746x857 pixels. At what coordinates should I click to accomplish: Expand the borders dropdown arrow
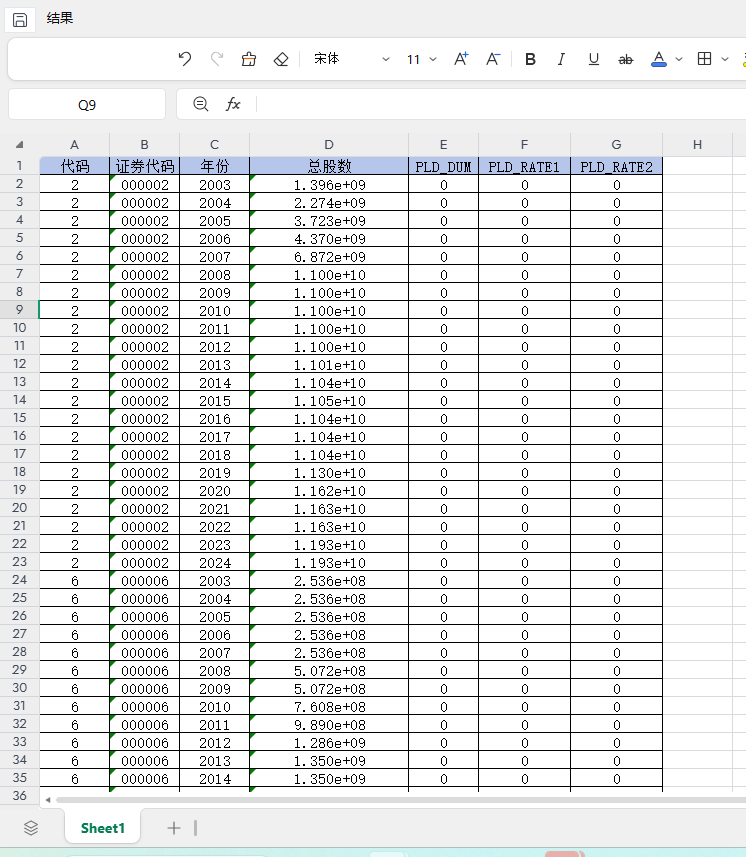click(725, 60)
